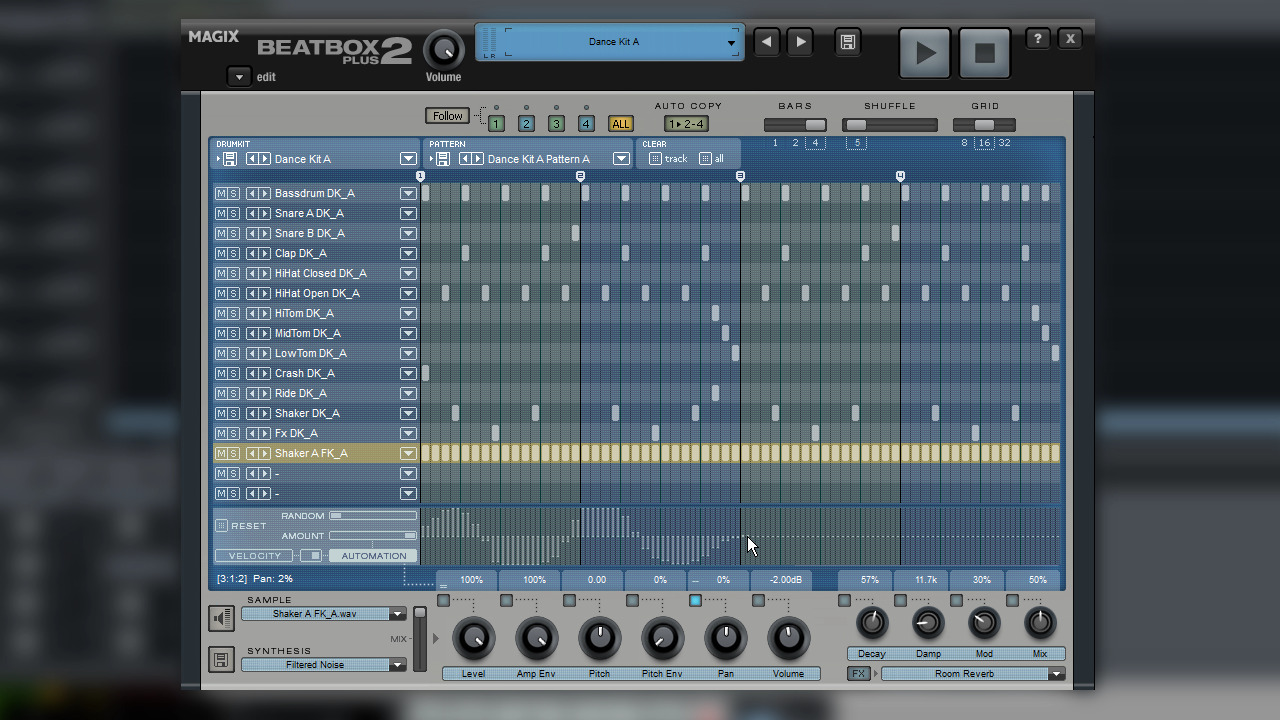Click the Auto Copy 1>2-4 button

coord(686,124)
